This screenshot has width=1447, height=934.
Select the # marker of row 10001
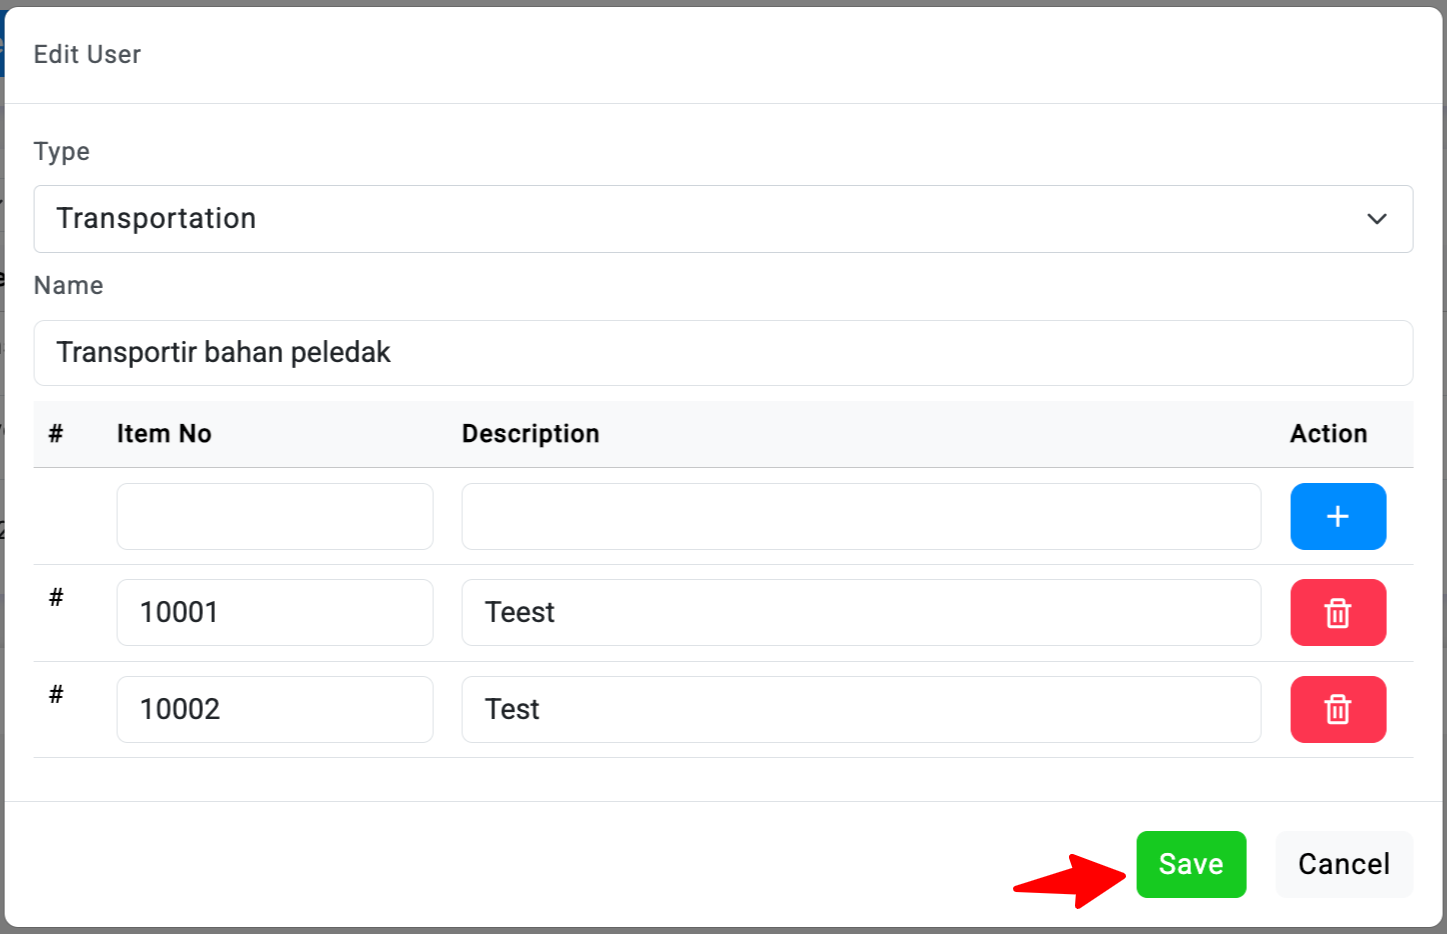coord(56,598)
